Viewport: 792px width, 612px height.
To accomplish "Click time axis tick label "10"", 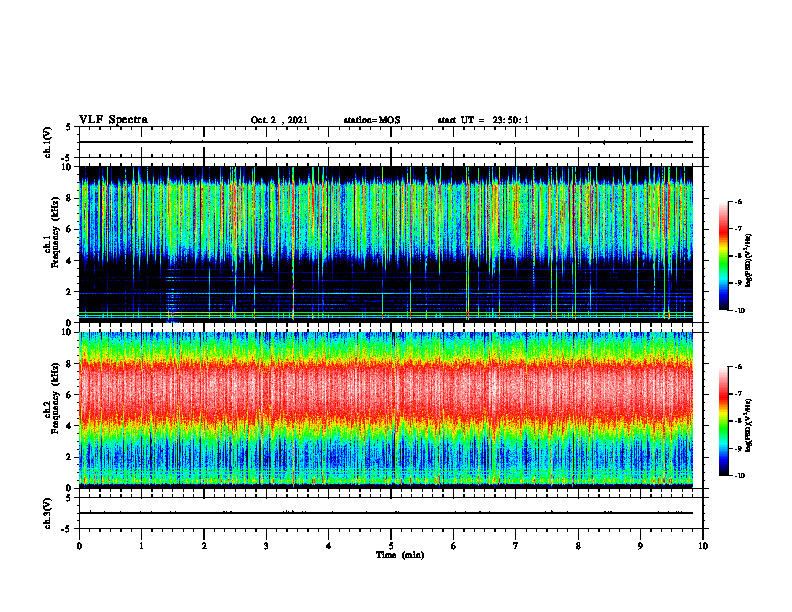I will tap(703, 546).
